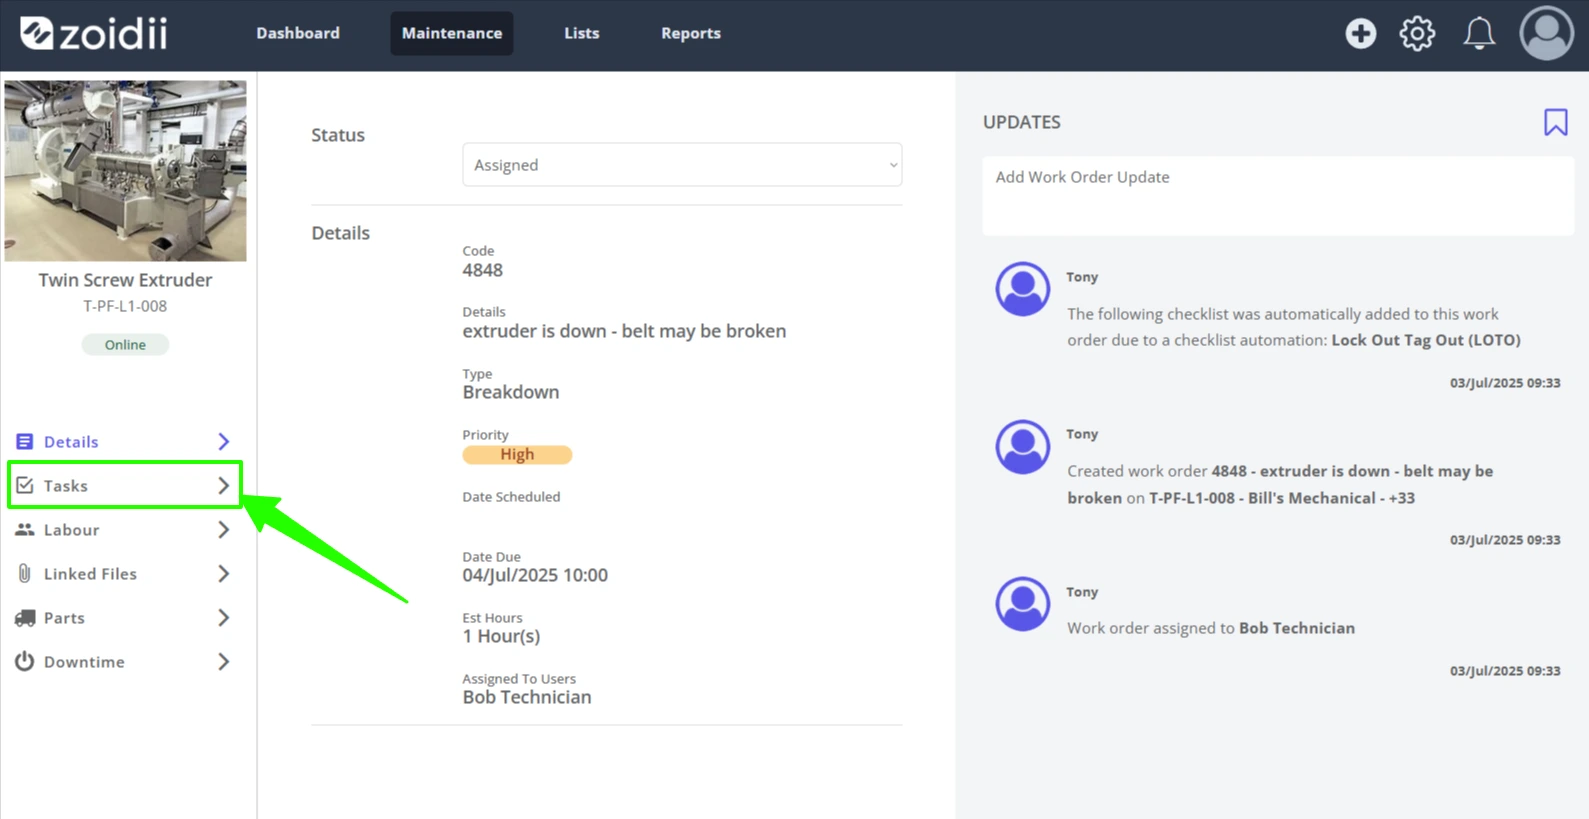Image resolution: width=1589 pixels, height=819 pixels.
Task: Click the Online status badge
Action: point(125,344)
